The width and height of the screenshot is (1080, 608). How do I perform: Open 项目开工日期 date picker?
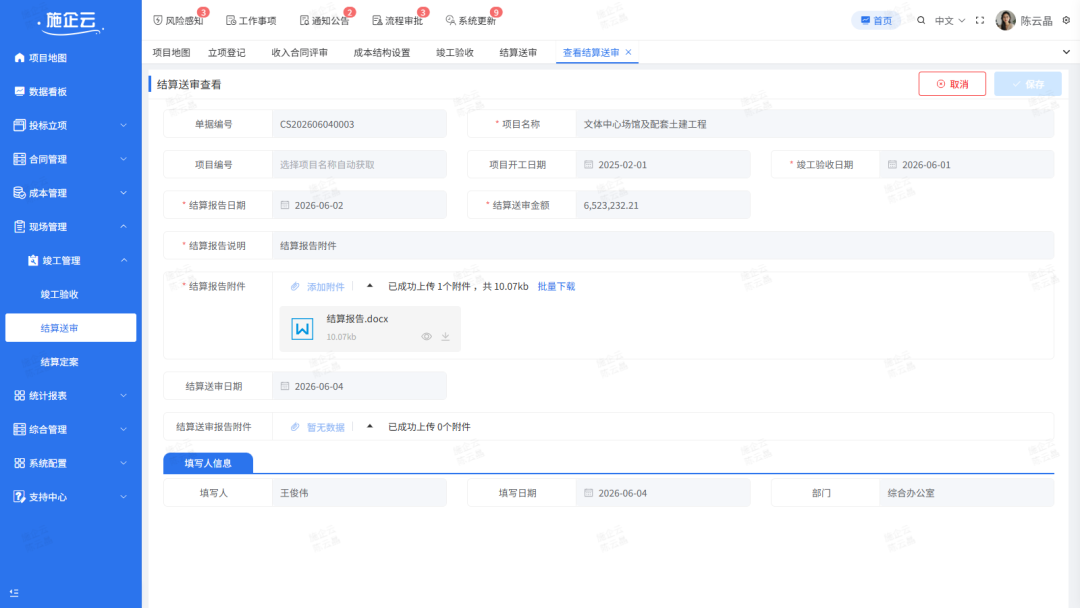point(663,165)
